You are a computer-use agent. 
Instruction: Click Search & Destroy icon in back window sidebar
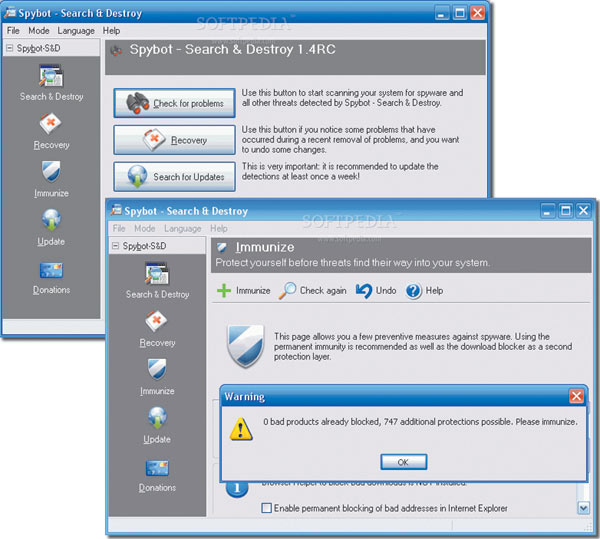51,77
